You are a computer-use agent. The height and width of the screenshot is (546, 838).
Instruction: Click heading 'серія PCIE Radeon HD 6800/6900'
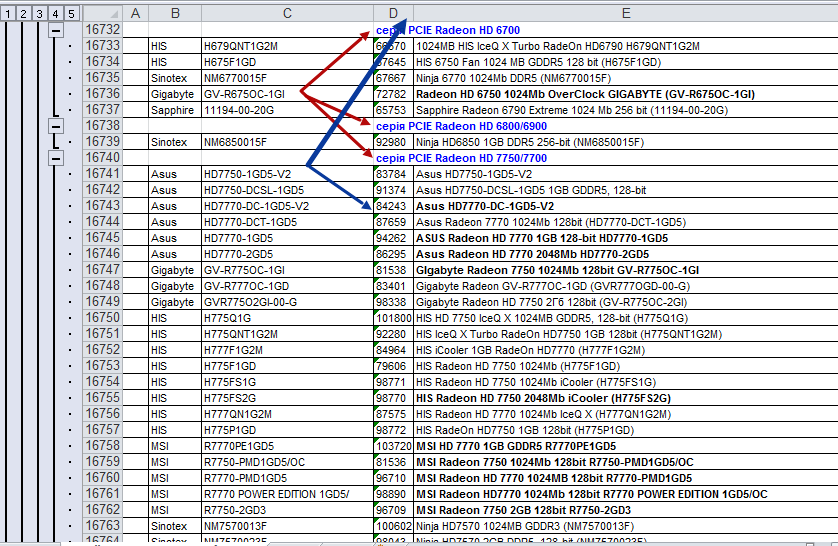click(461, 126)
